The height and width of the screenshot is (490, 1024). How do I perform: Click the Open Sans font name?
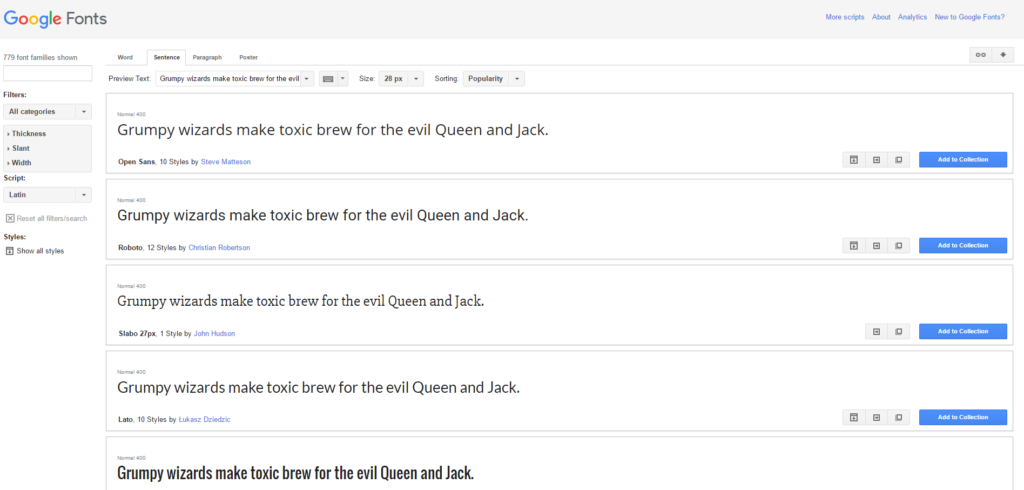(136, 161)
